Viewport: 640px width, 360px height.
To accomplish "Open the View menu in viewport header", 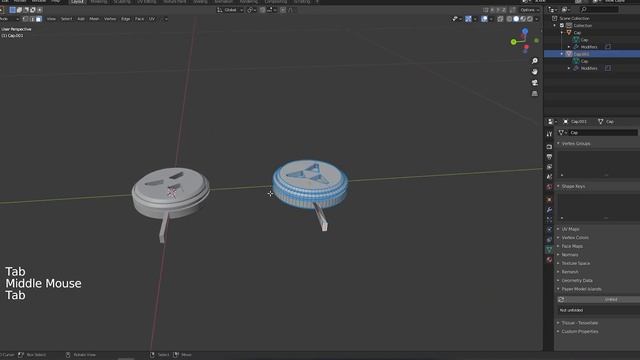I will coord(51,19).
